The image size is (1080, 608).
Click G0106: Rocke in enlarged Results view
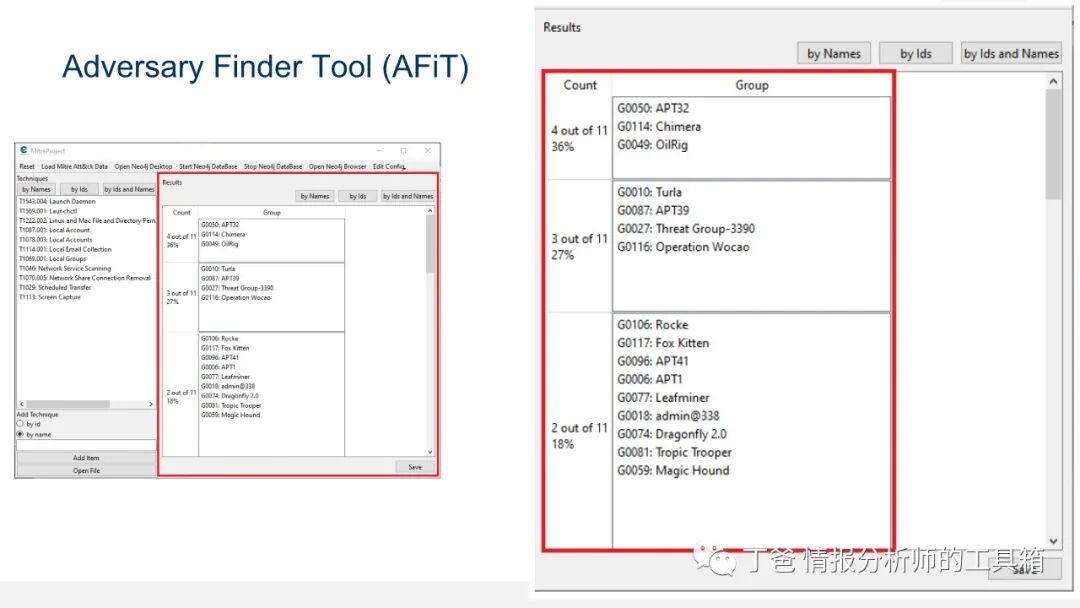652,325
